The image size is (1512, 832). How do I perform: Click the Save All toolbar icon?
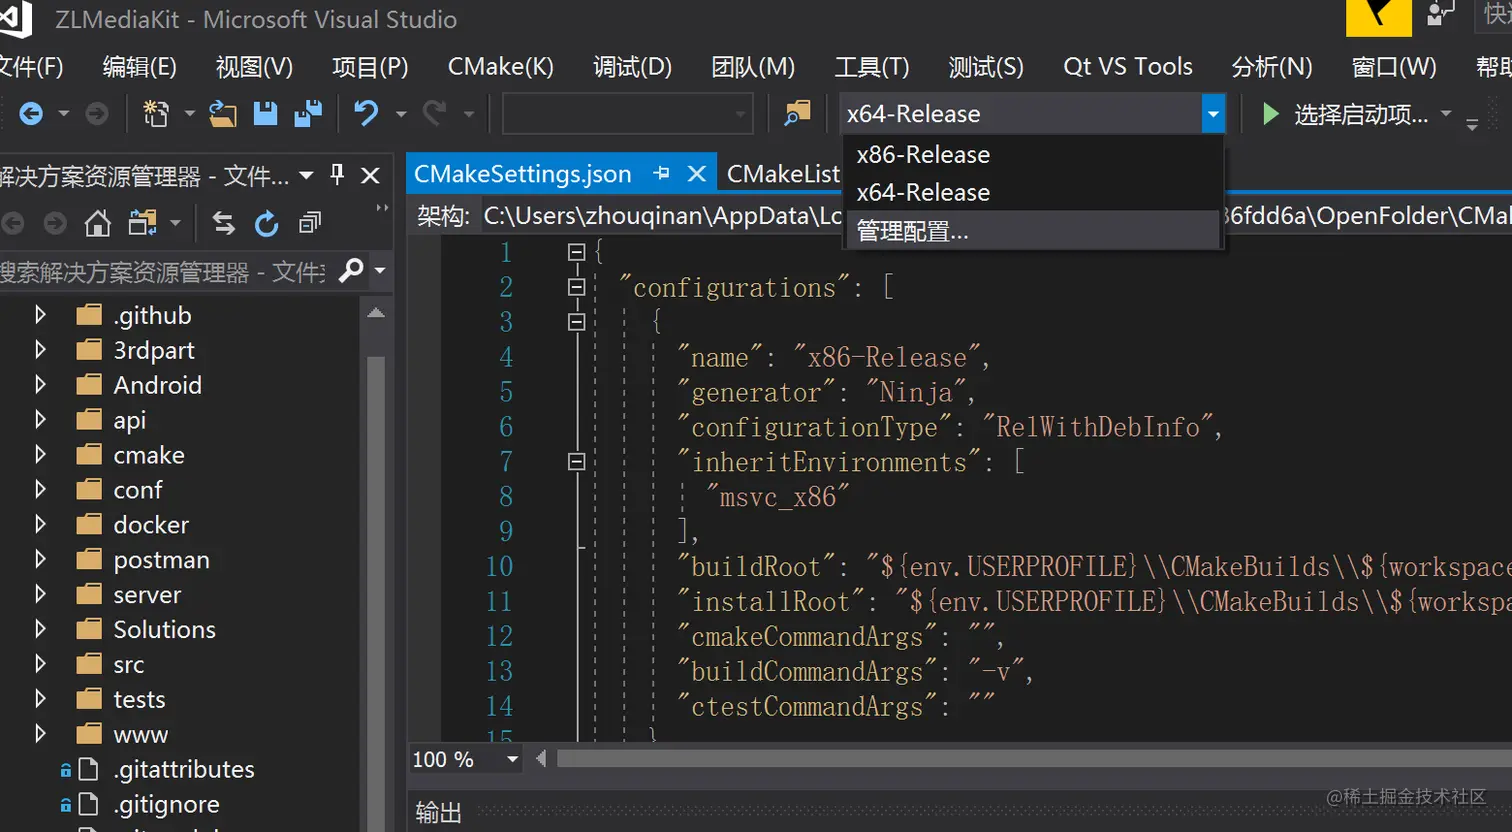[x=308, y=114]
